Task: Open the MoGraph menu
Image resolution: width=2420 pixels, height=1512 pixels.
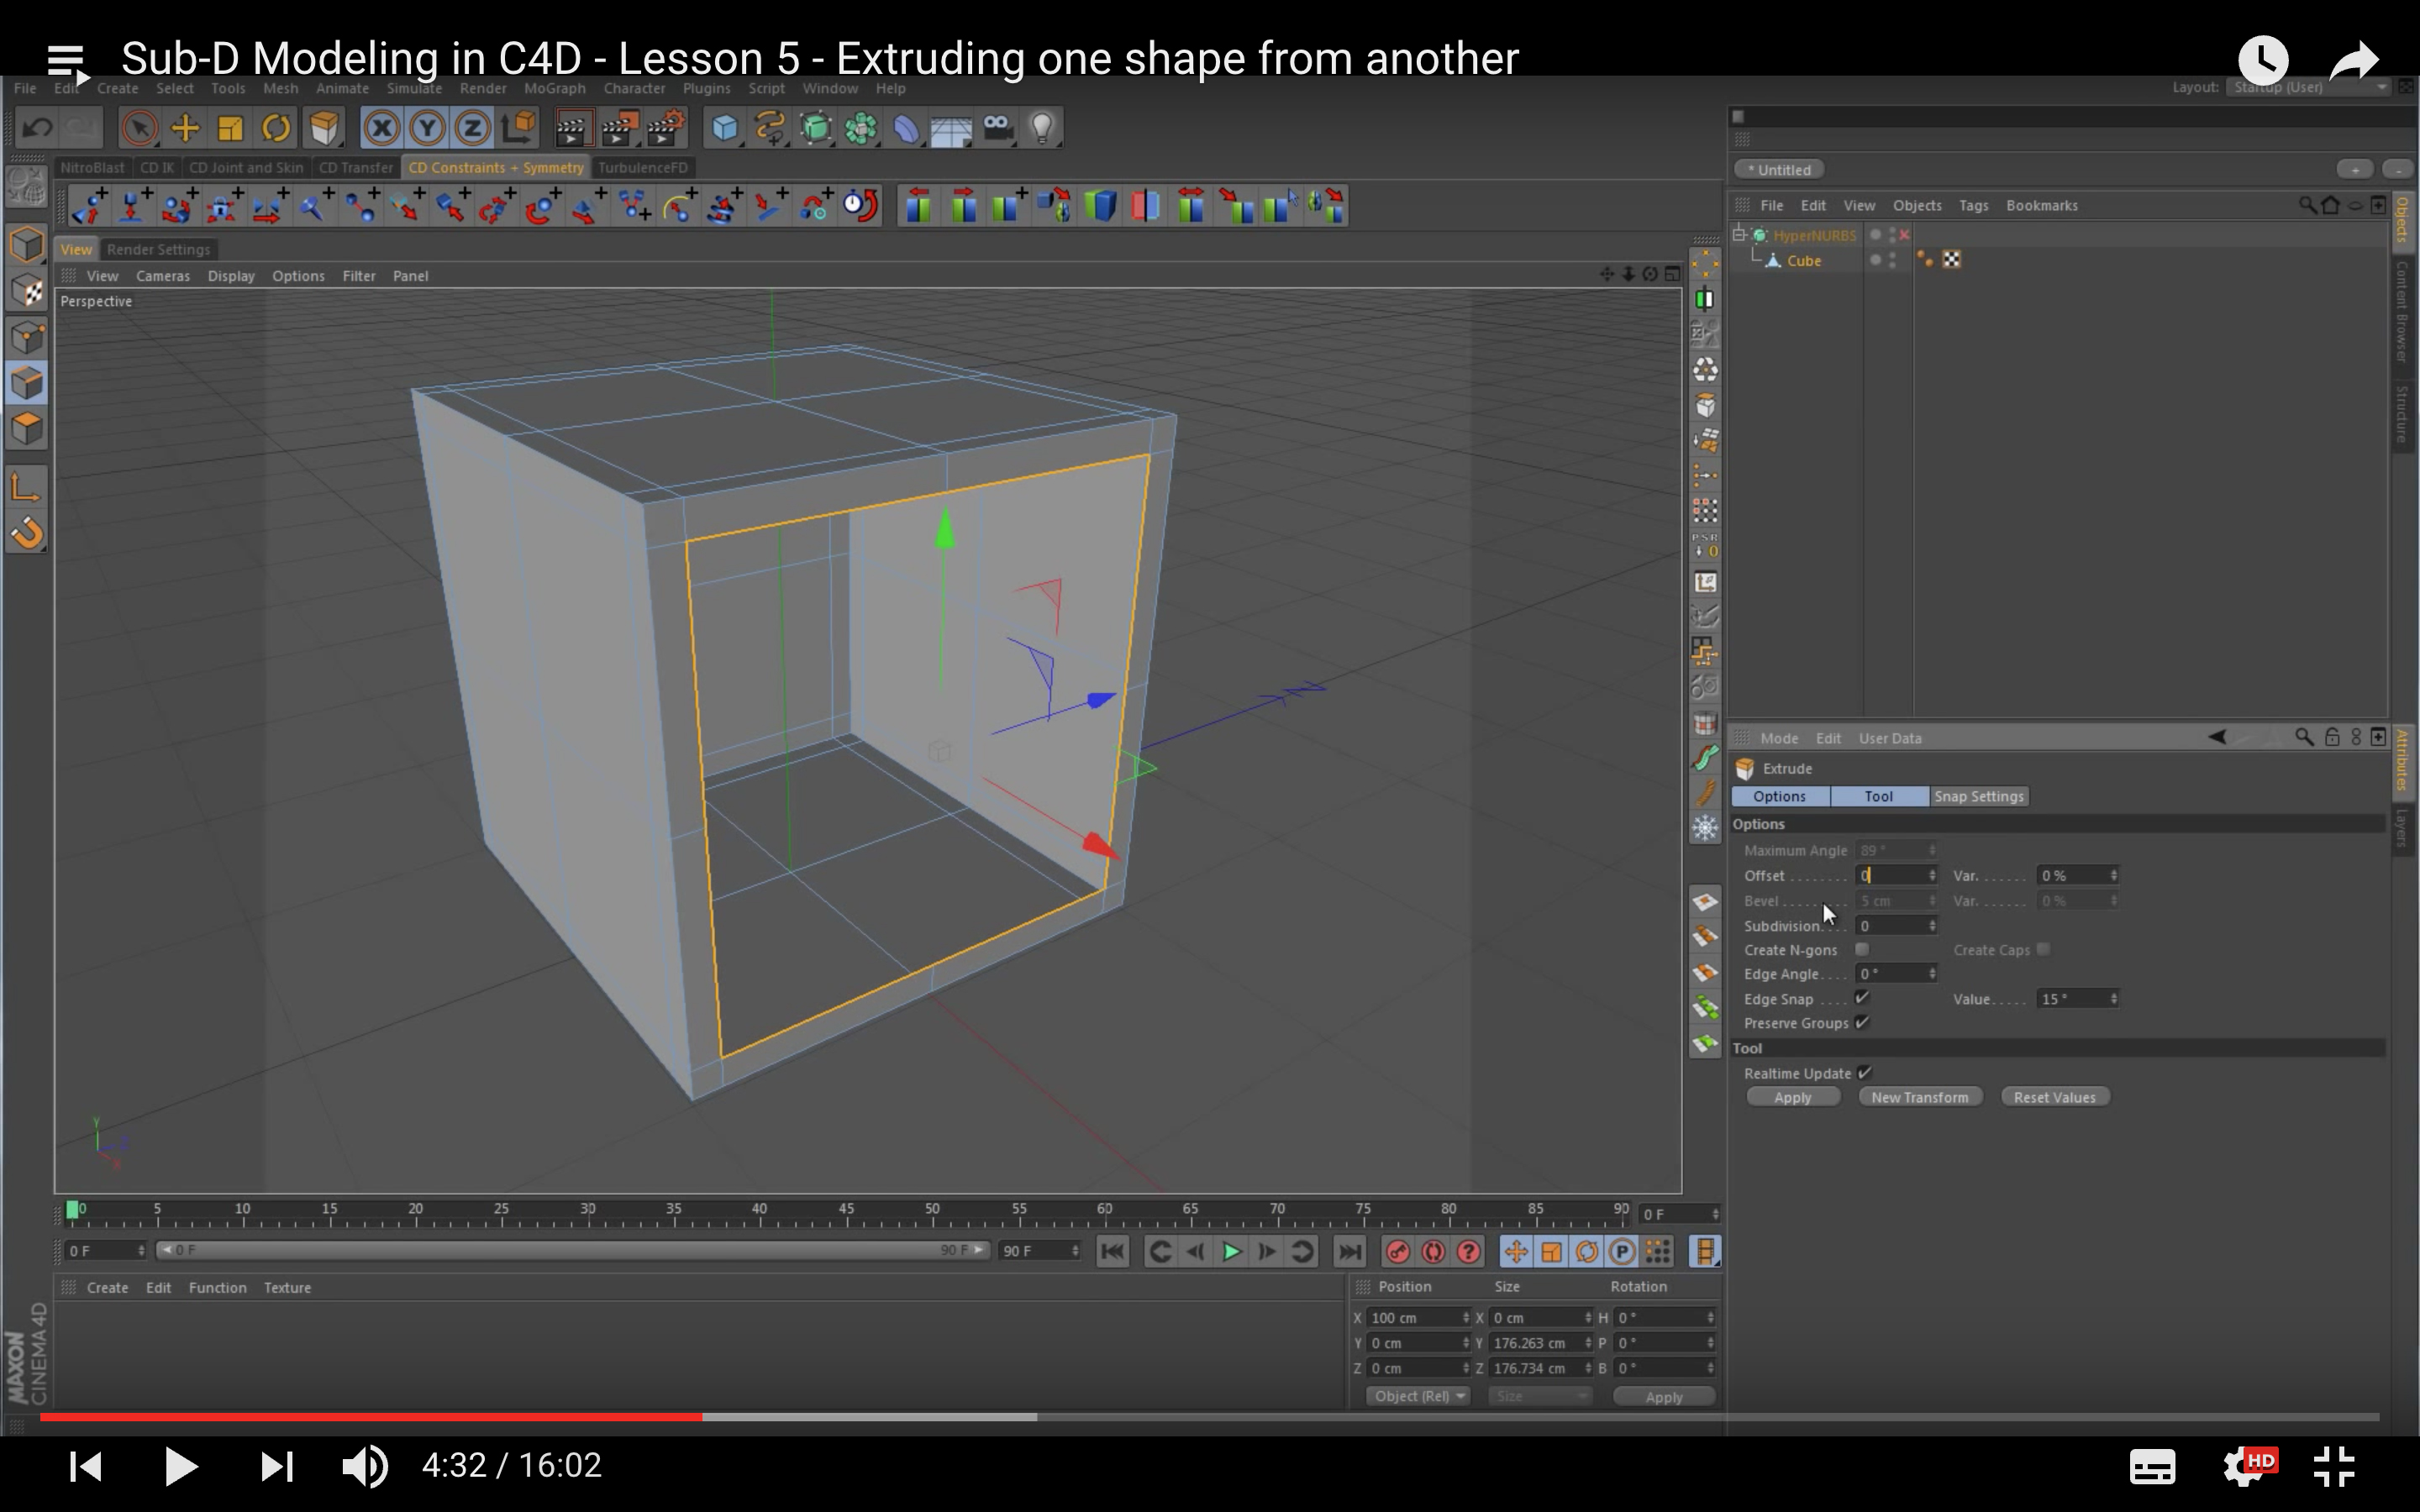Action: [x=555, y=88]
